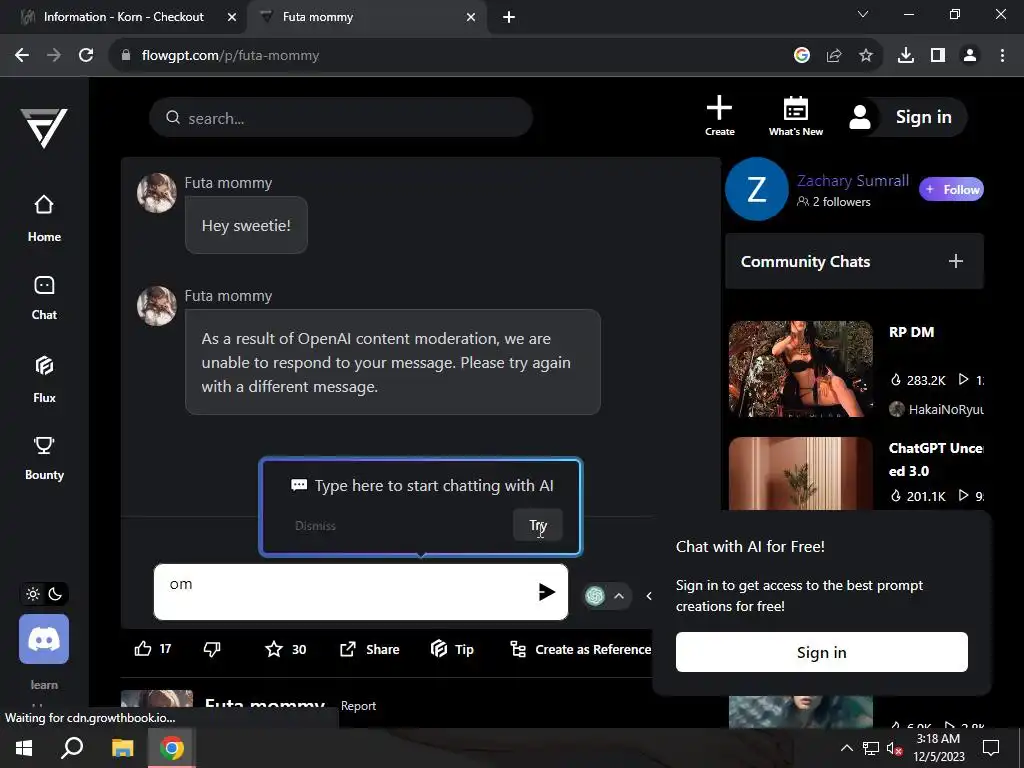Show hidden system tray icons
Image resolution: width=1024 pixels, height=768 pixels.
[x=846, y=748]
